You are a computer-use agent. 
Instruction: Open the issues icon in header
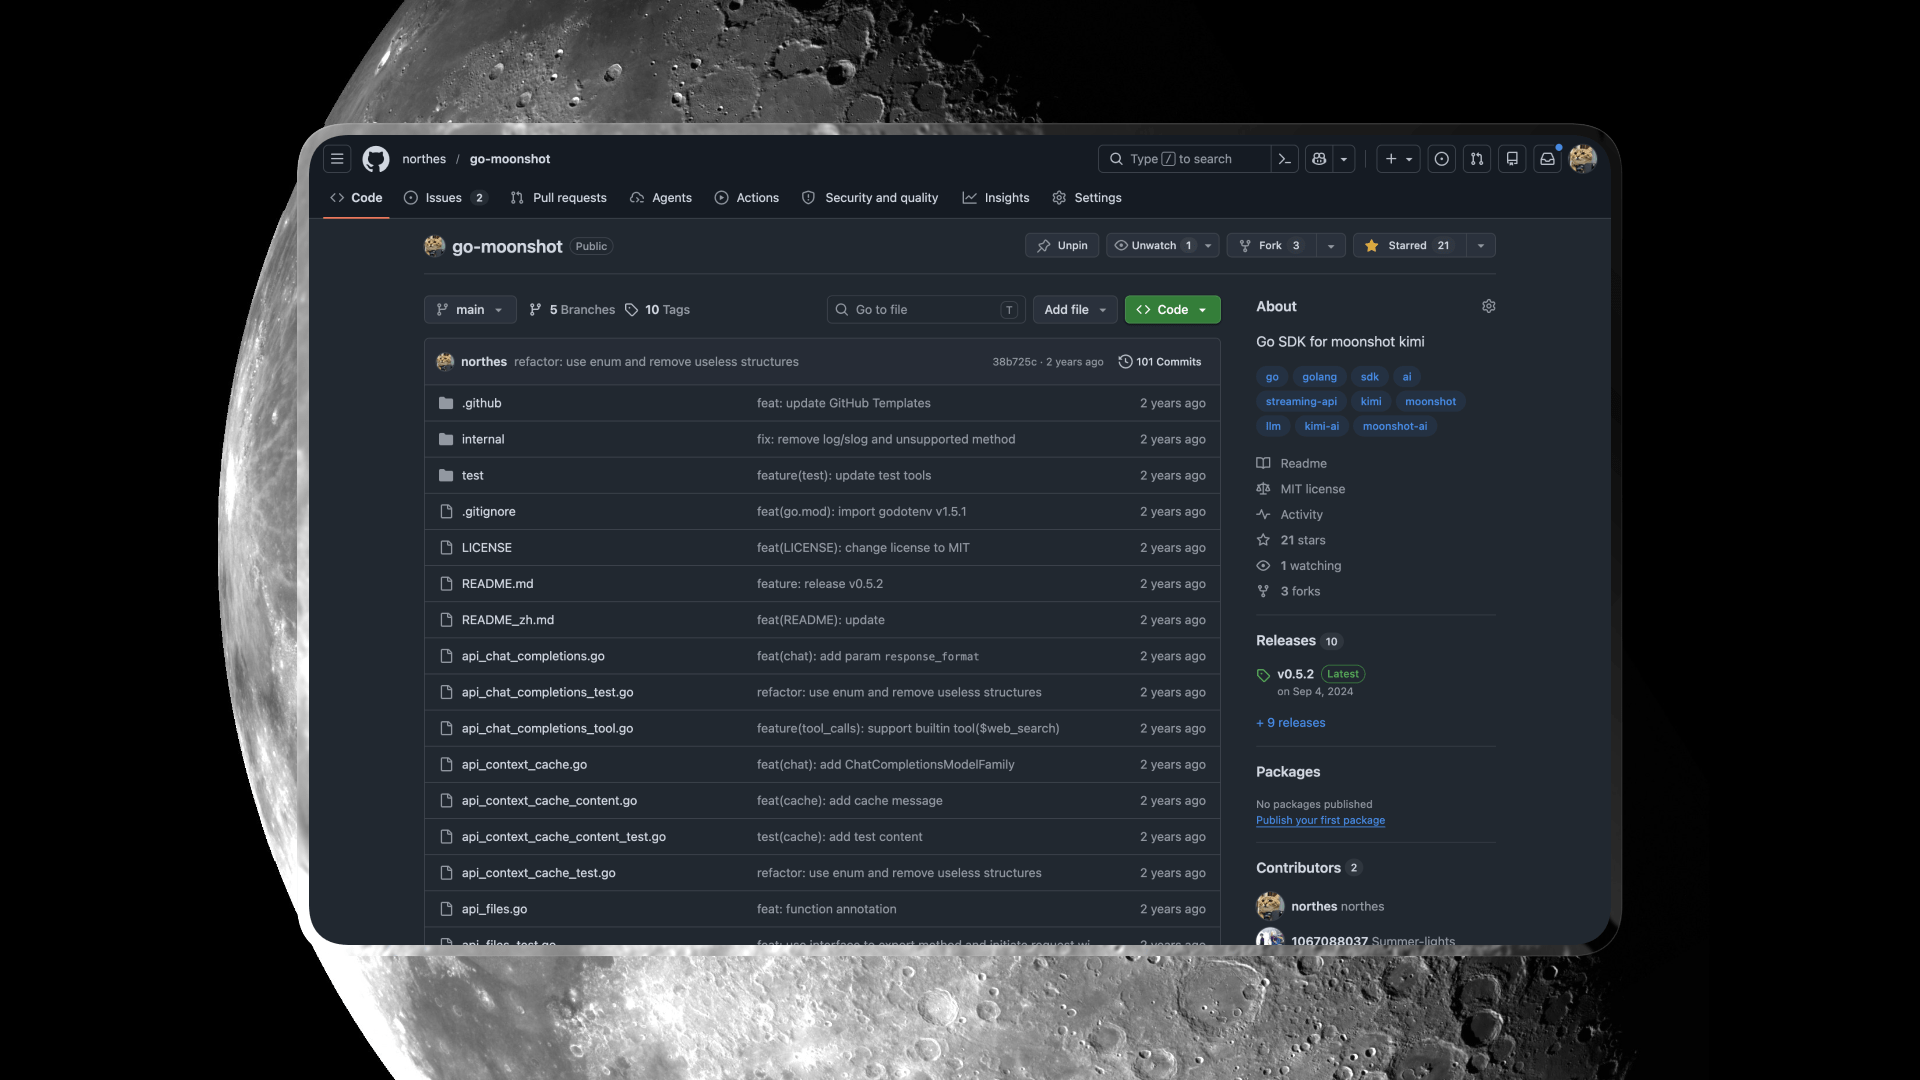1441,159
